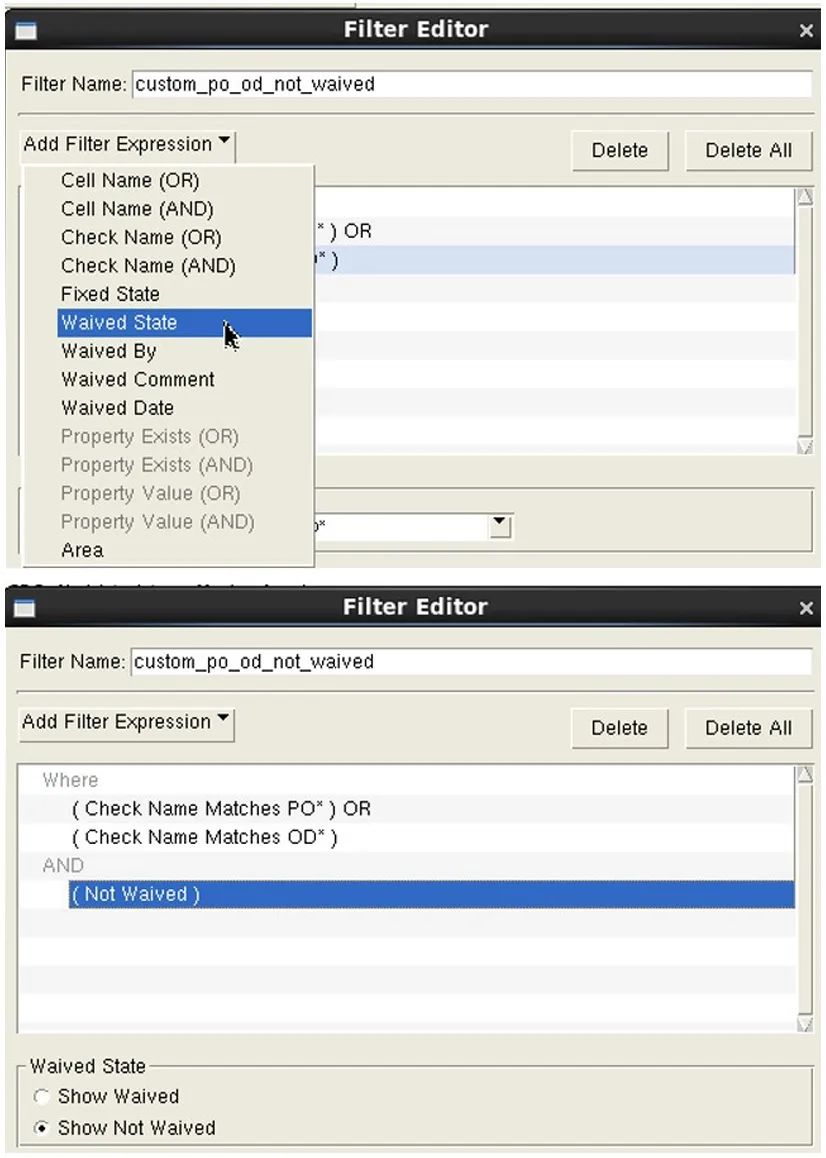Click Delete All button in top dialog
Viewport: 826px width, 1158px height.
pos(748,151)
